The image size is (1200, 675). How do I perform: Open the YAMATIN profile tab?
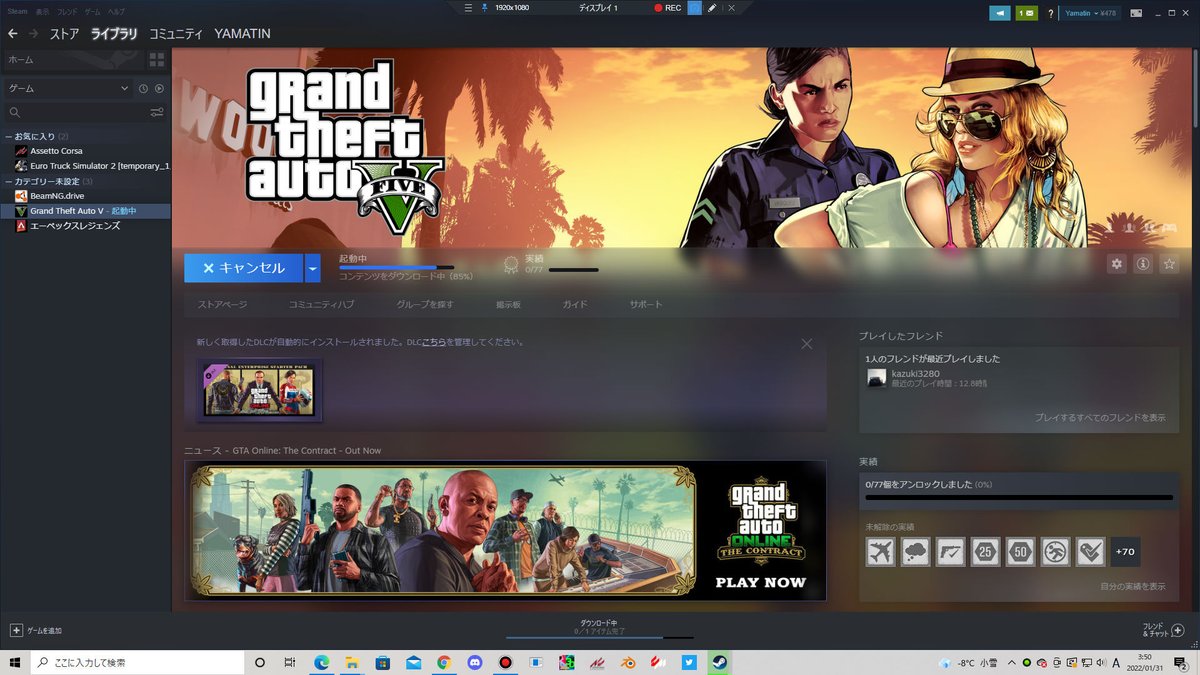242,34
